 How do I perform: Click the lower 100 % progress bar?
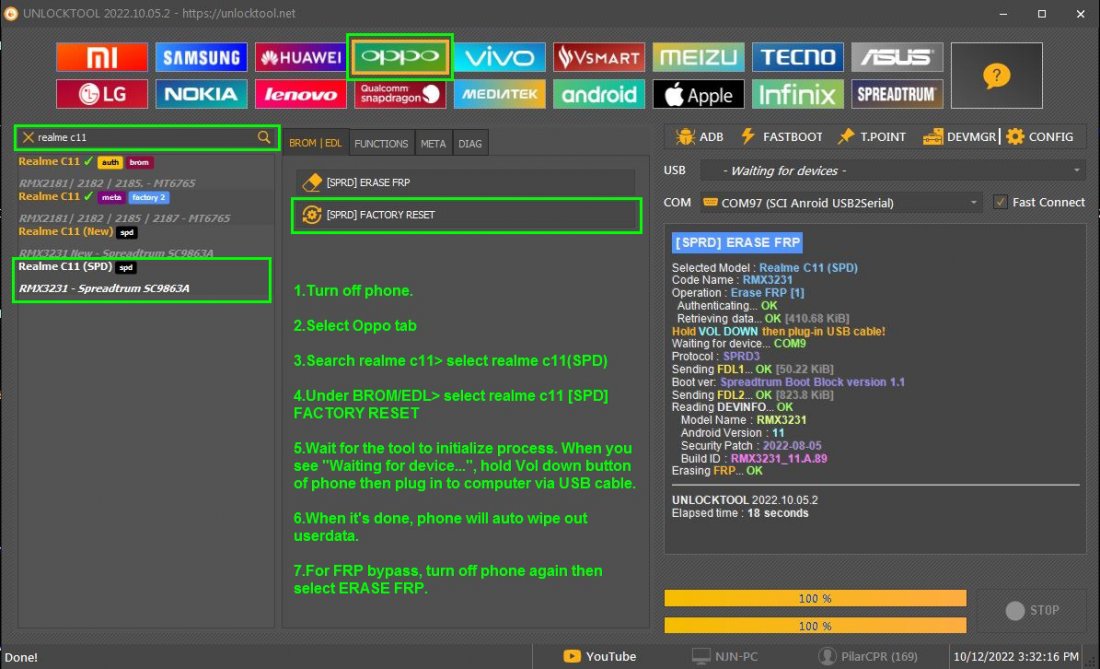[x=814, y=626]
